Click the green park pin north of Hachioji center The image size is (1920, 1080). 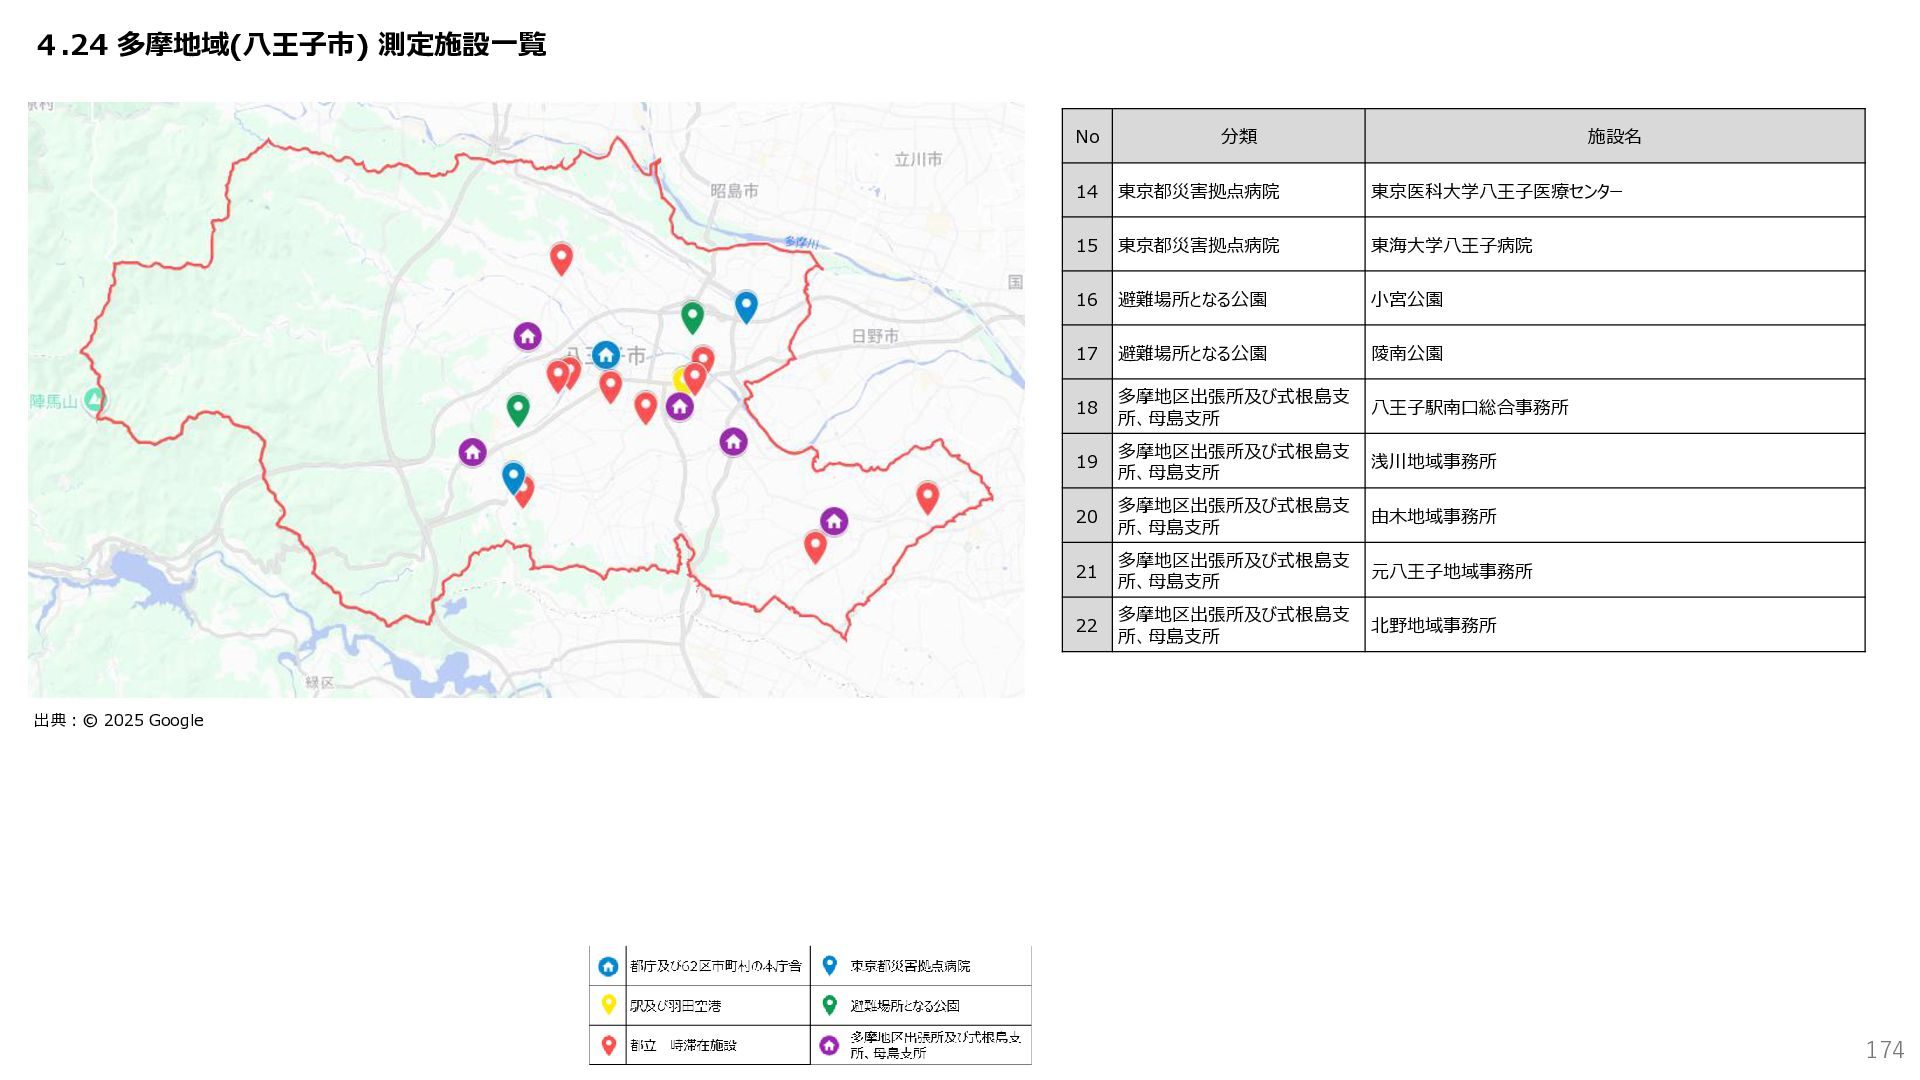[692, 316]
